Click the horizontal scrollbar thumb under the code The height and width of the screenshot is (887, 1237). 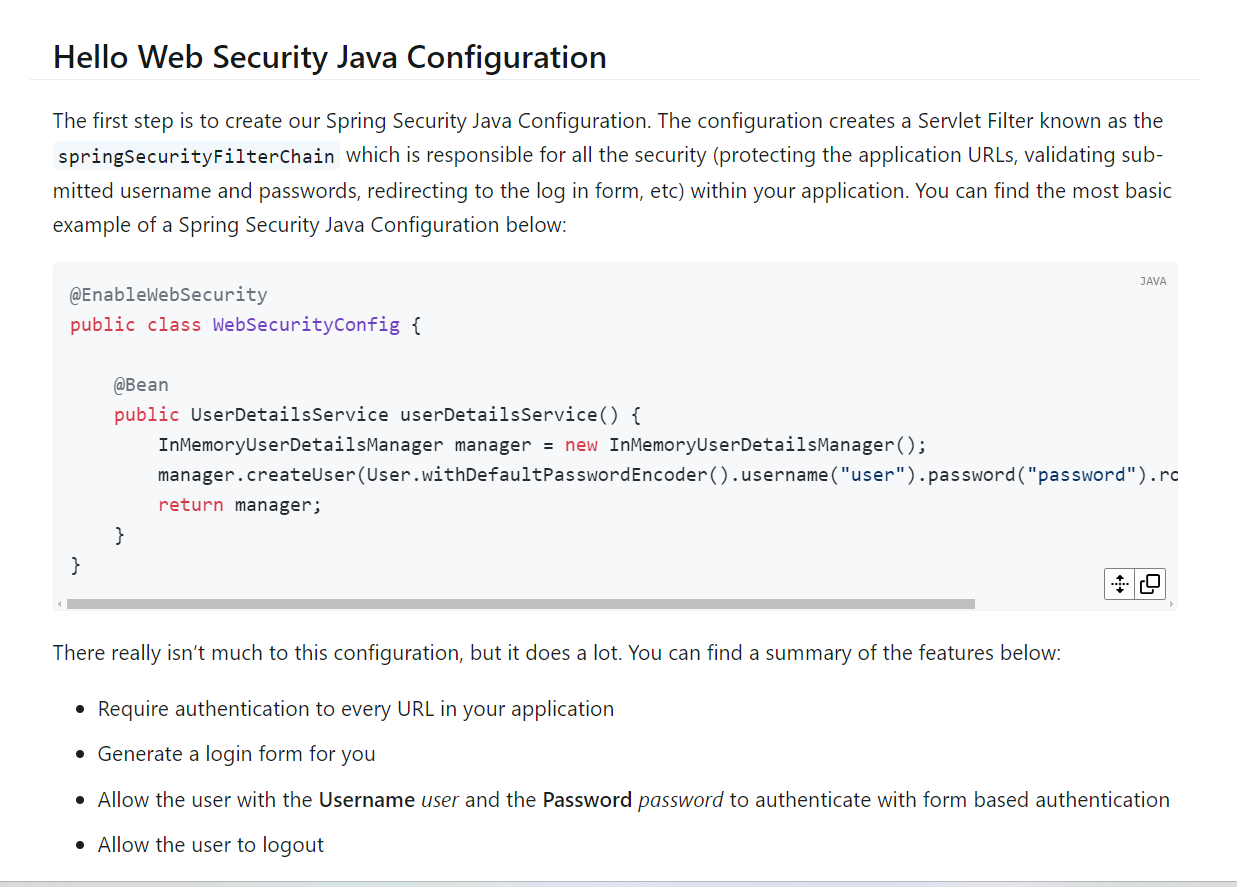tap(520, 604)
